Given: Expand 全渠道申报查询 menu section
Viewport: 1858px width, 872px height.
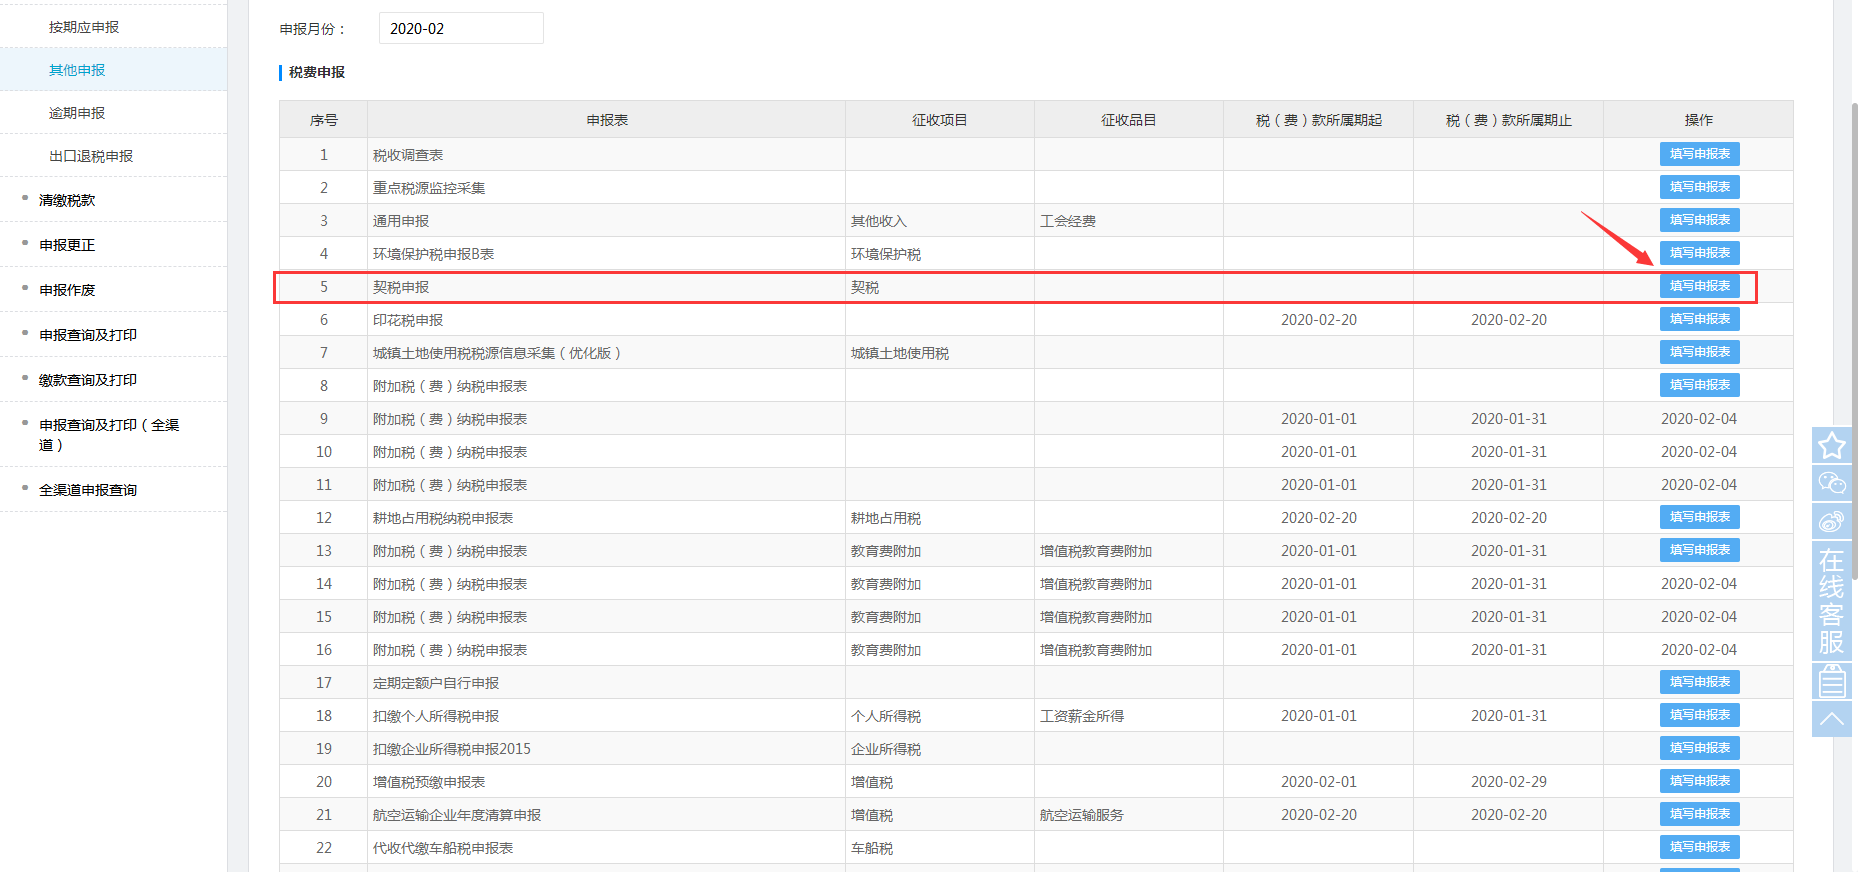Looking at the screenshot, I should click(x=88, y=490).
